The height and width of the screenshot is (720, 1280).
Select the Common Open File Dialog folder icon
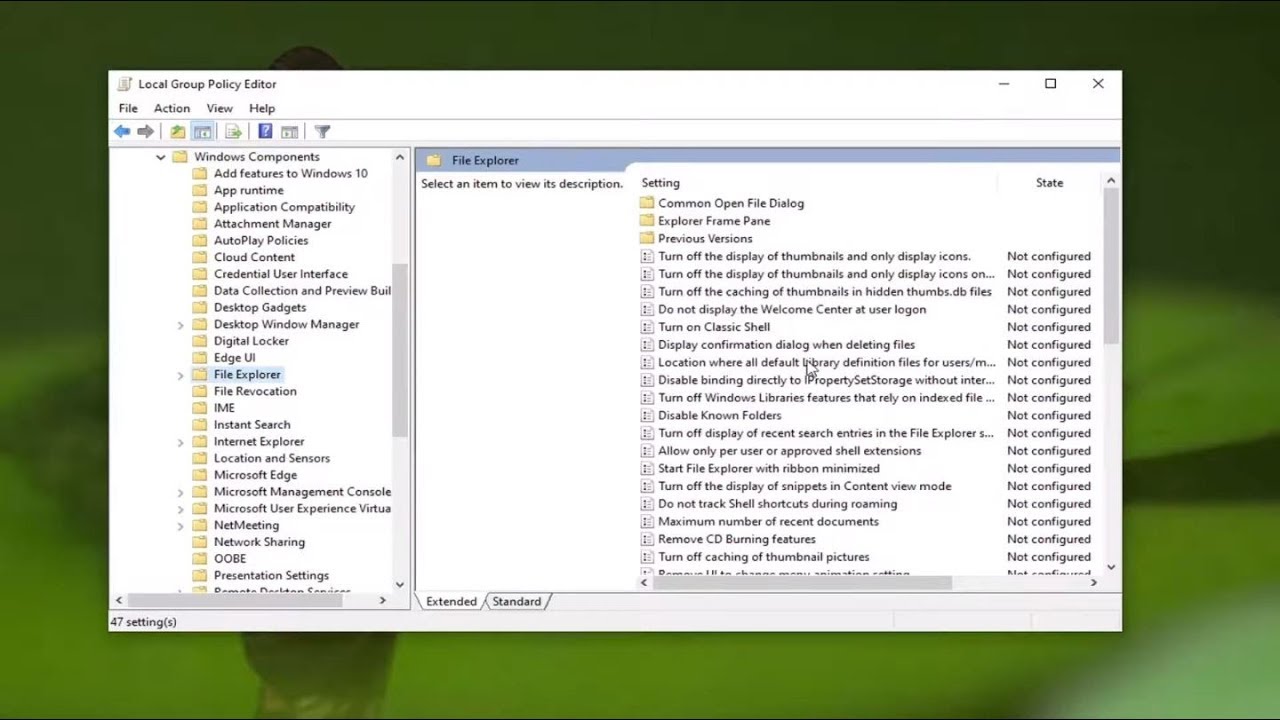pyautogui.click(x=647, y=203)
